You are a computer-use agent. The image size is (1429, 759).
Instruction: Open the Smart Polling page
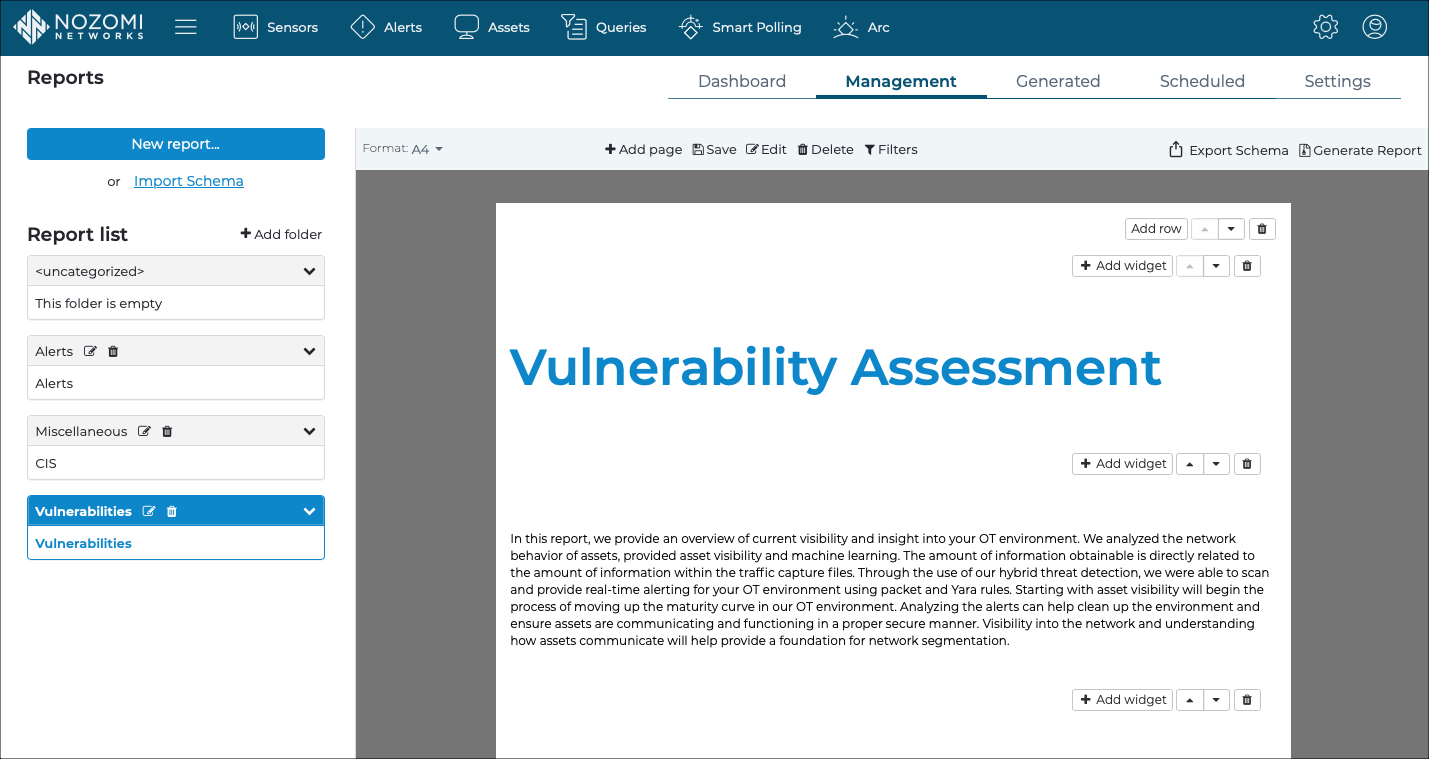click(x=740, y=27)
